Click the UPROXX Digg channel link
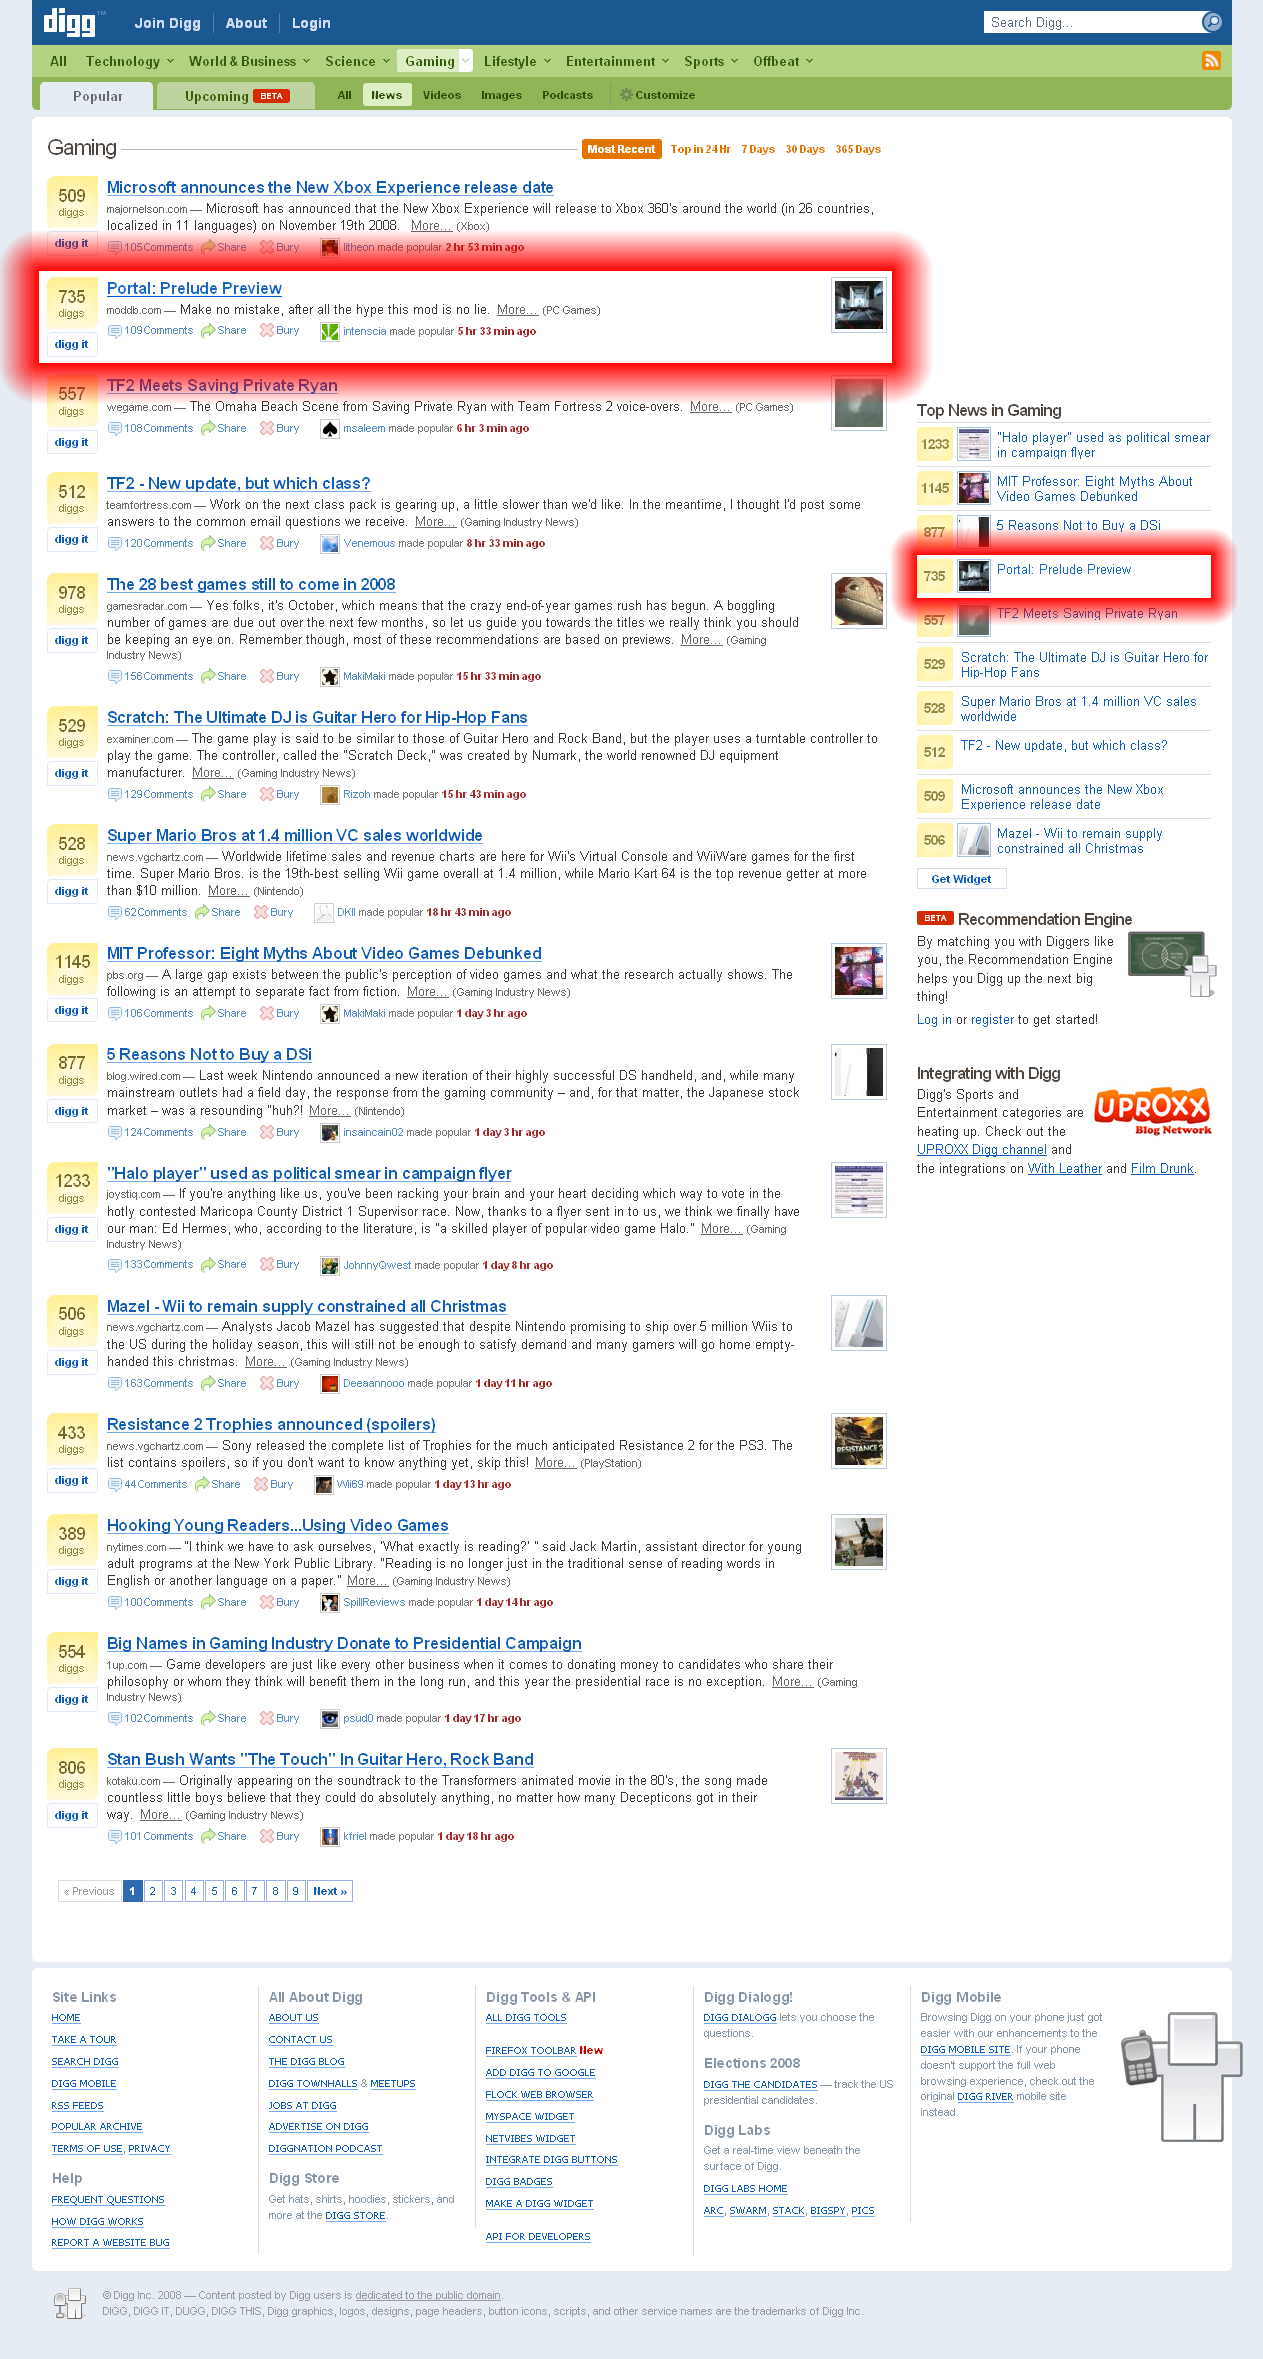The image size is (1263, 2359). 982,1150
